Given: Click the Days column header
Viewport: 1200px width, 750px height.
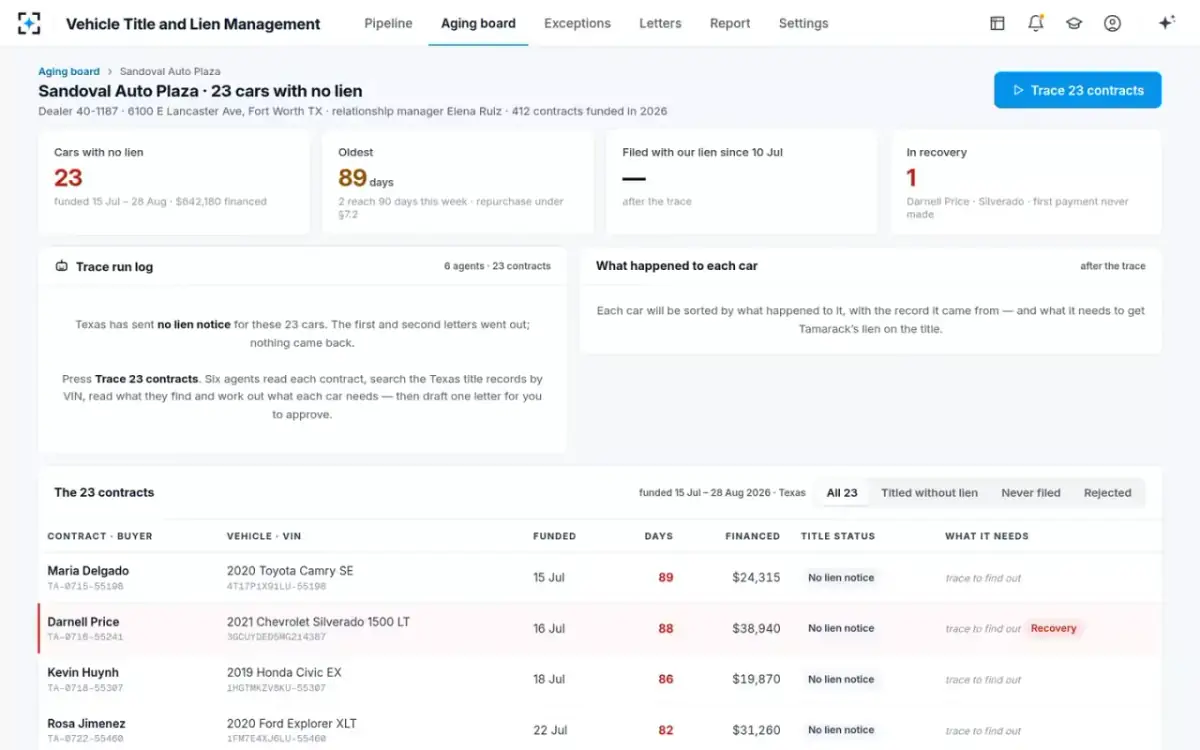Looking at the screenshot, I should click(x=659, y=537).
